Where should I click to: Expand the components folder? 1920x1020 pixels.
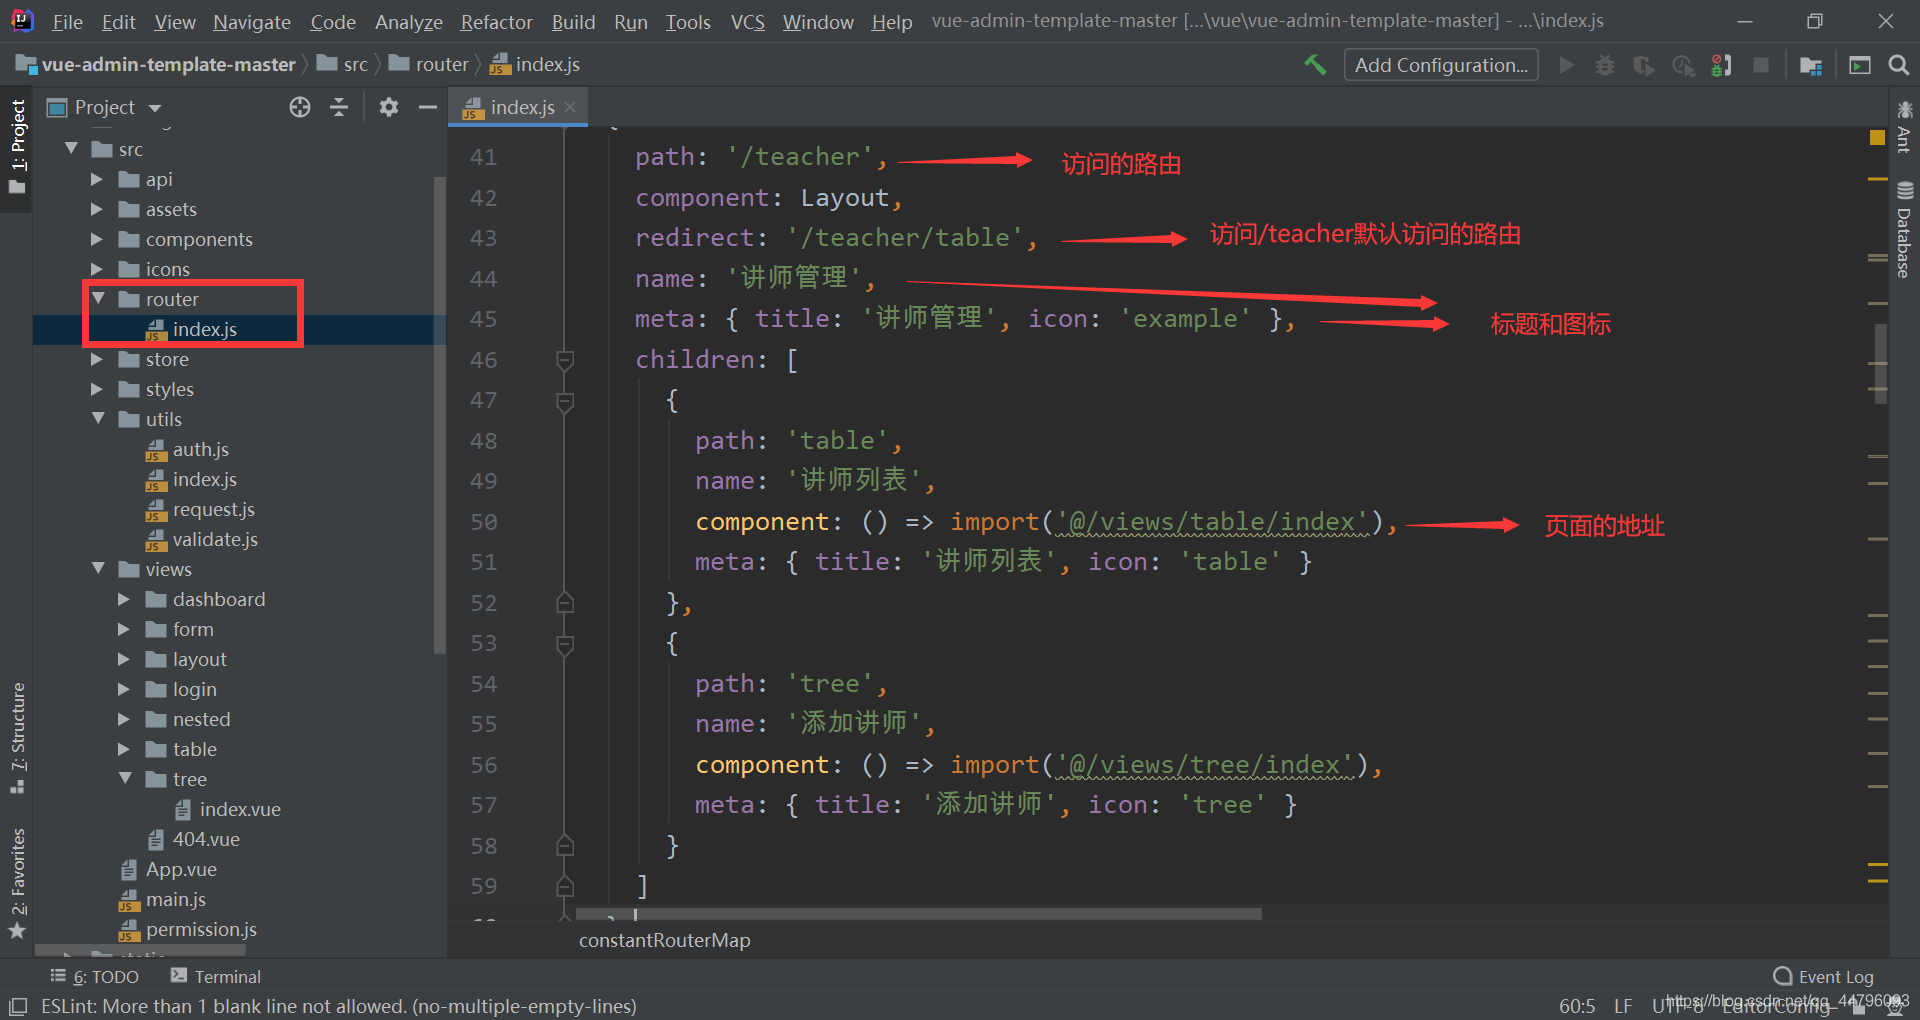[97, 239]
